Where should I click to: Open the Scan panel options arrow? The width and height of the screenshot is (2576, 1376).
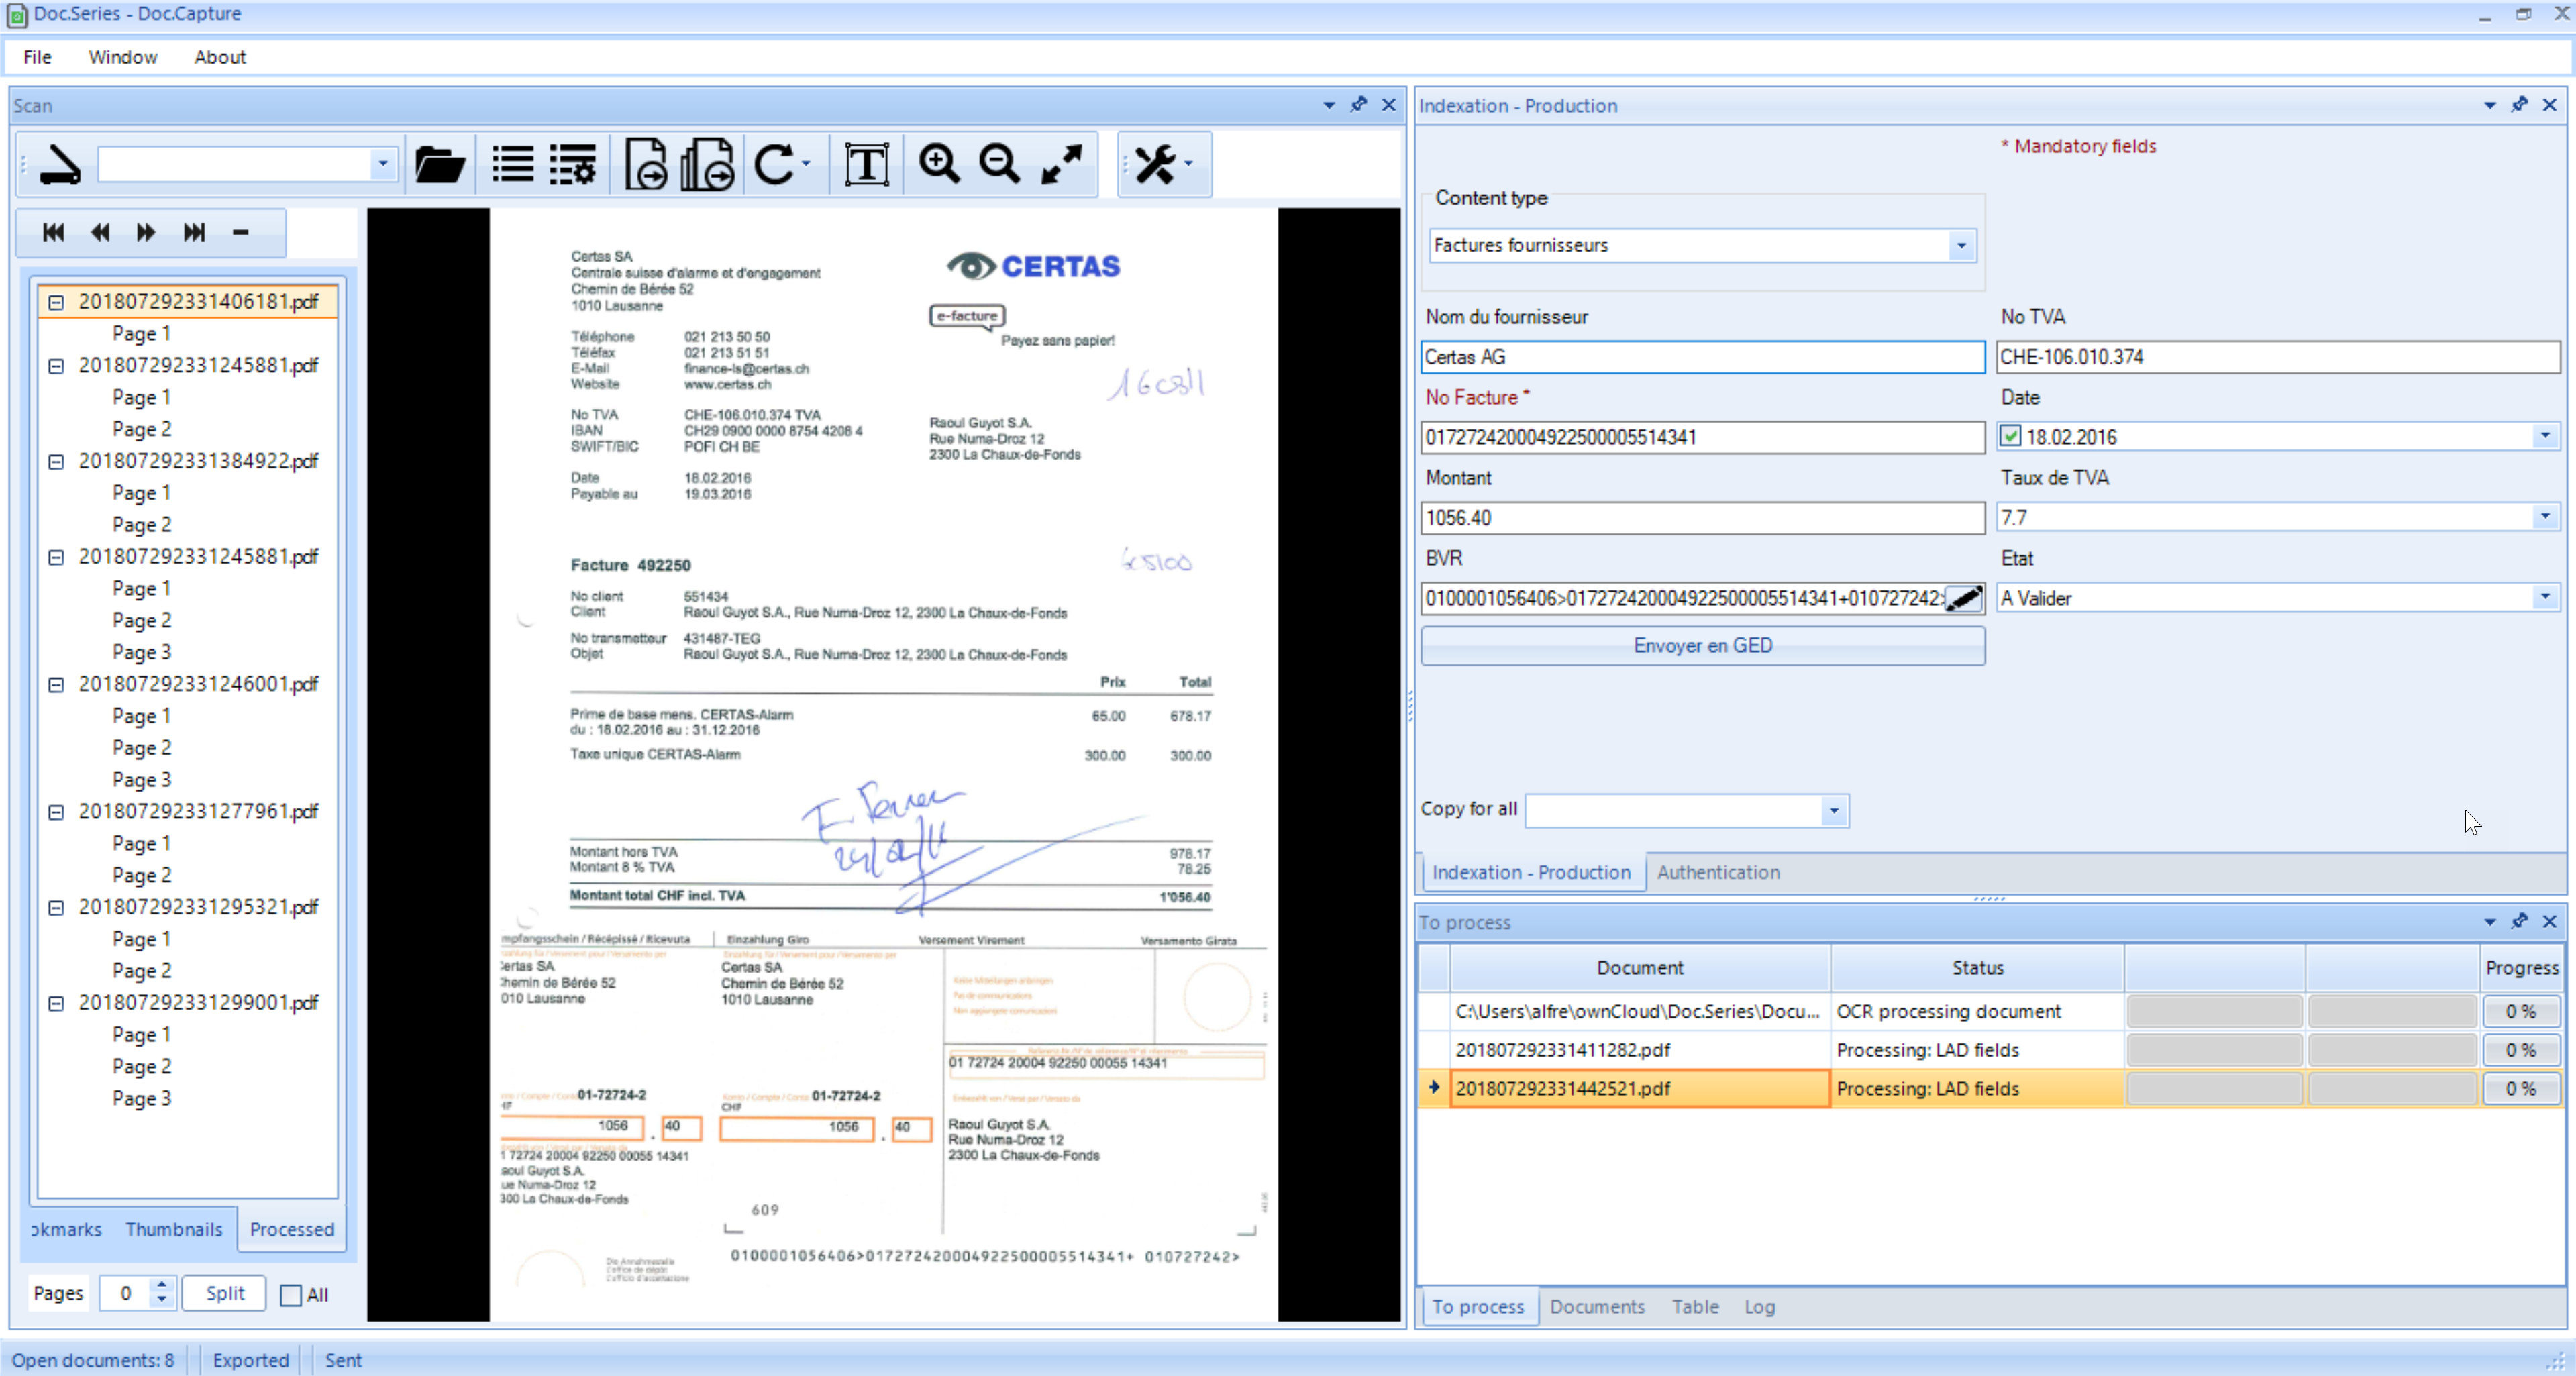click(1329, 104)
